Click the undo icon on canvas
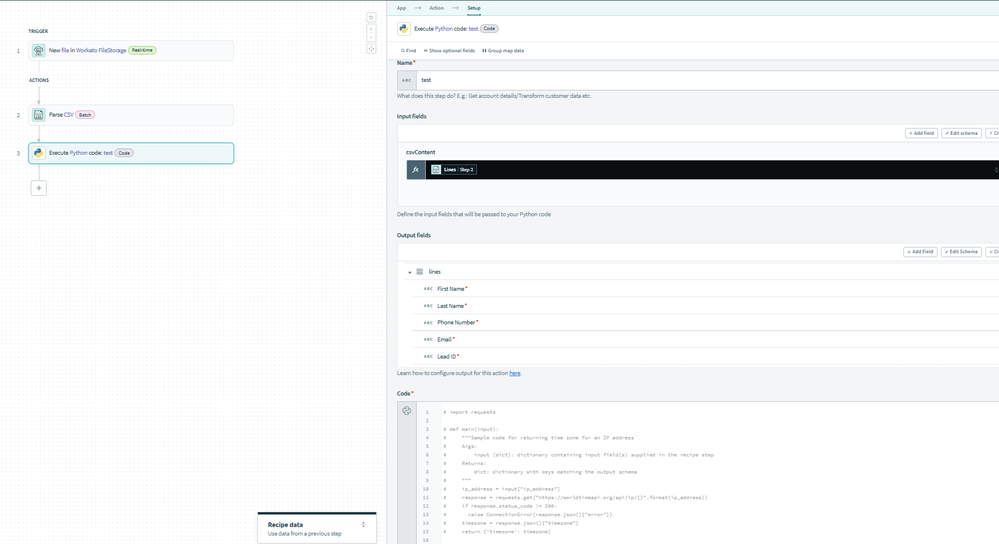Screen dimensions: 999x544 (x=371, y=17)
